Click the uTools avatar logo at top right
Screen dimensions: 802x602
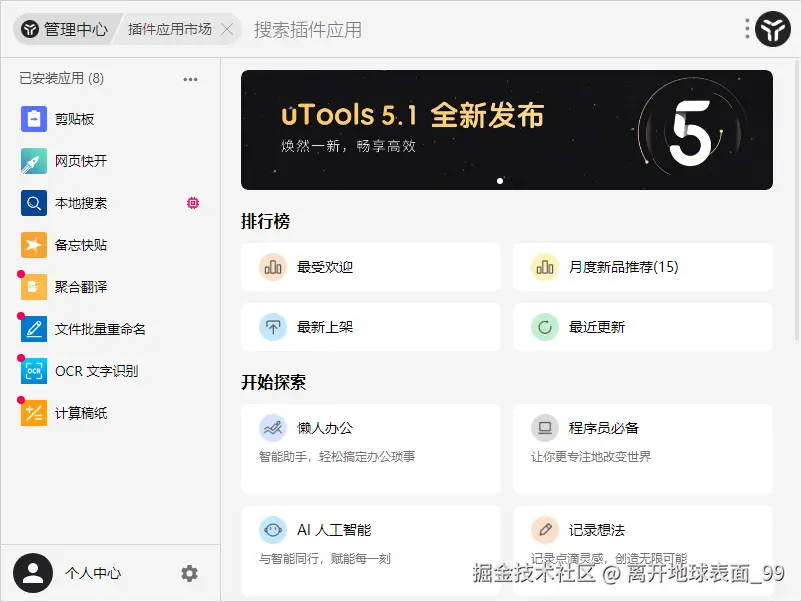[773, 29]
